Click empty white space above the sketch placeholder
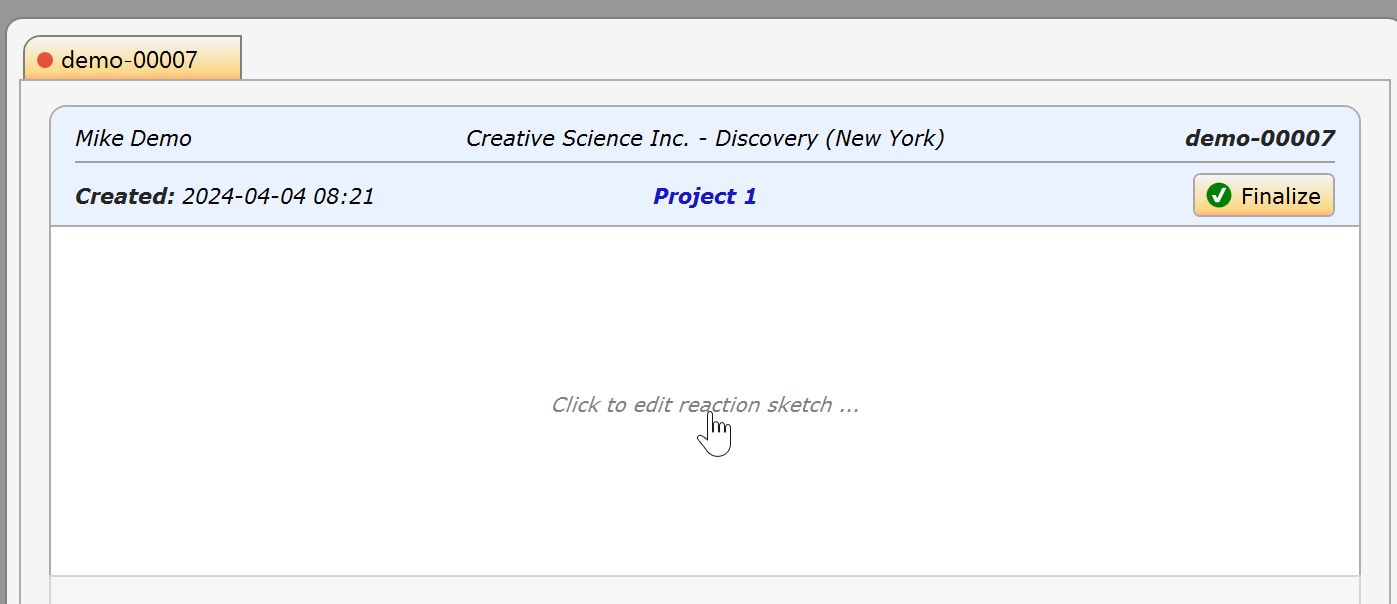1397x604 pixels. [705, 300]
